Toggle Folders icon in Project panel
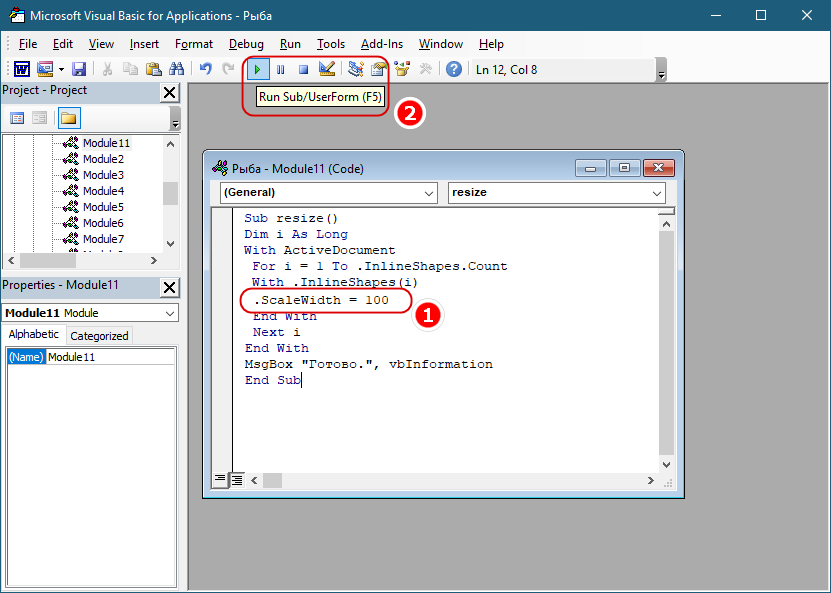 point(69,118)
